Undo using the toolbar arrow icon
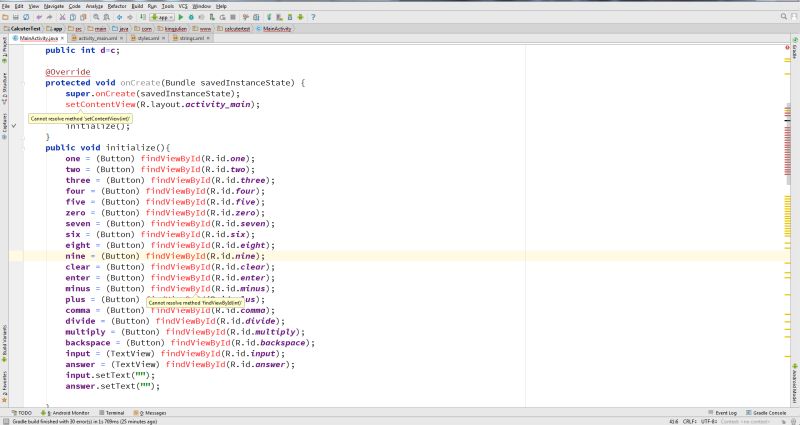 (x=39, y=17)
